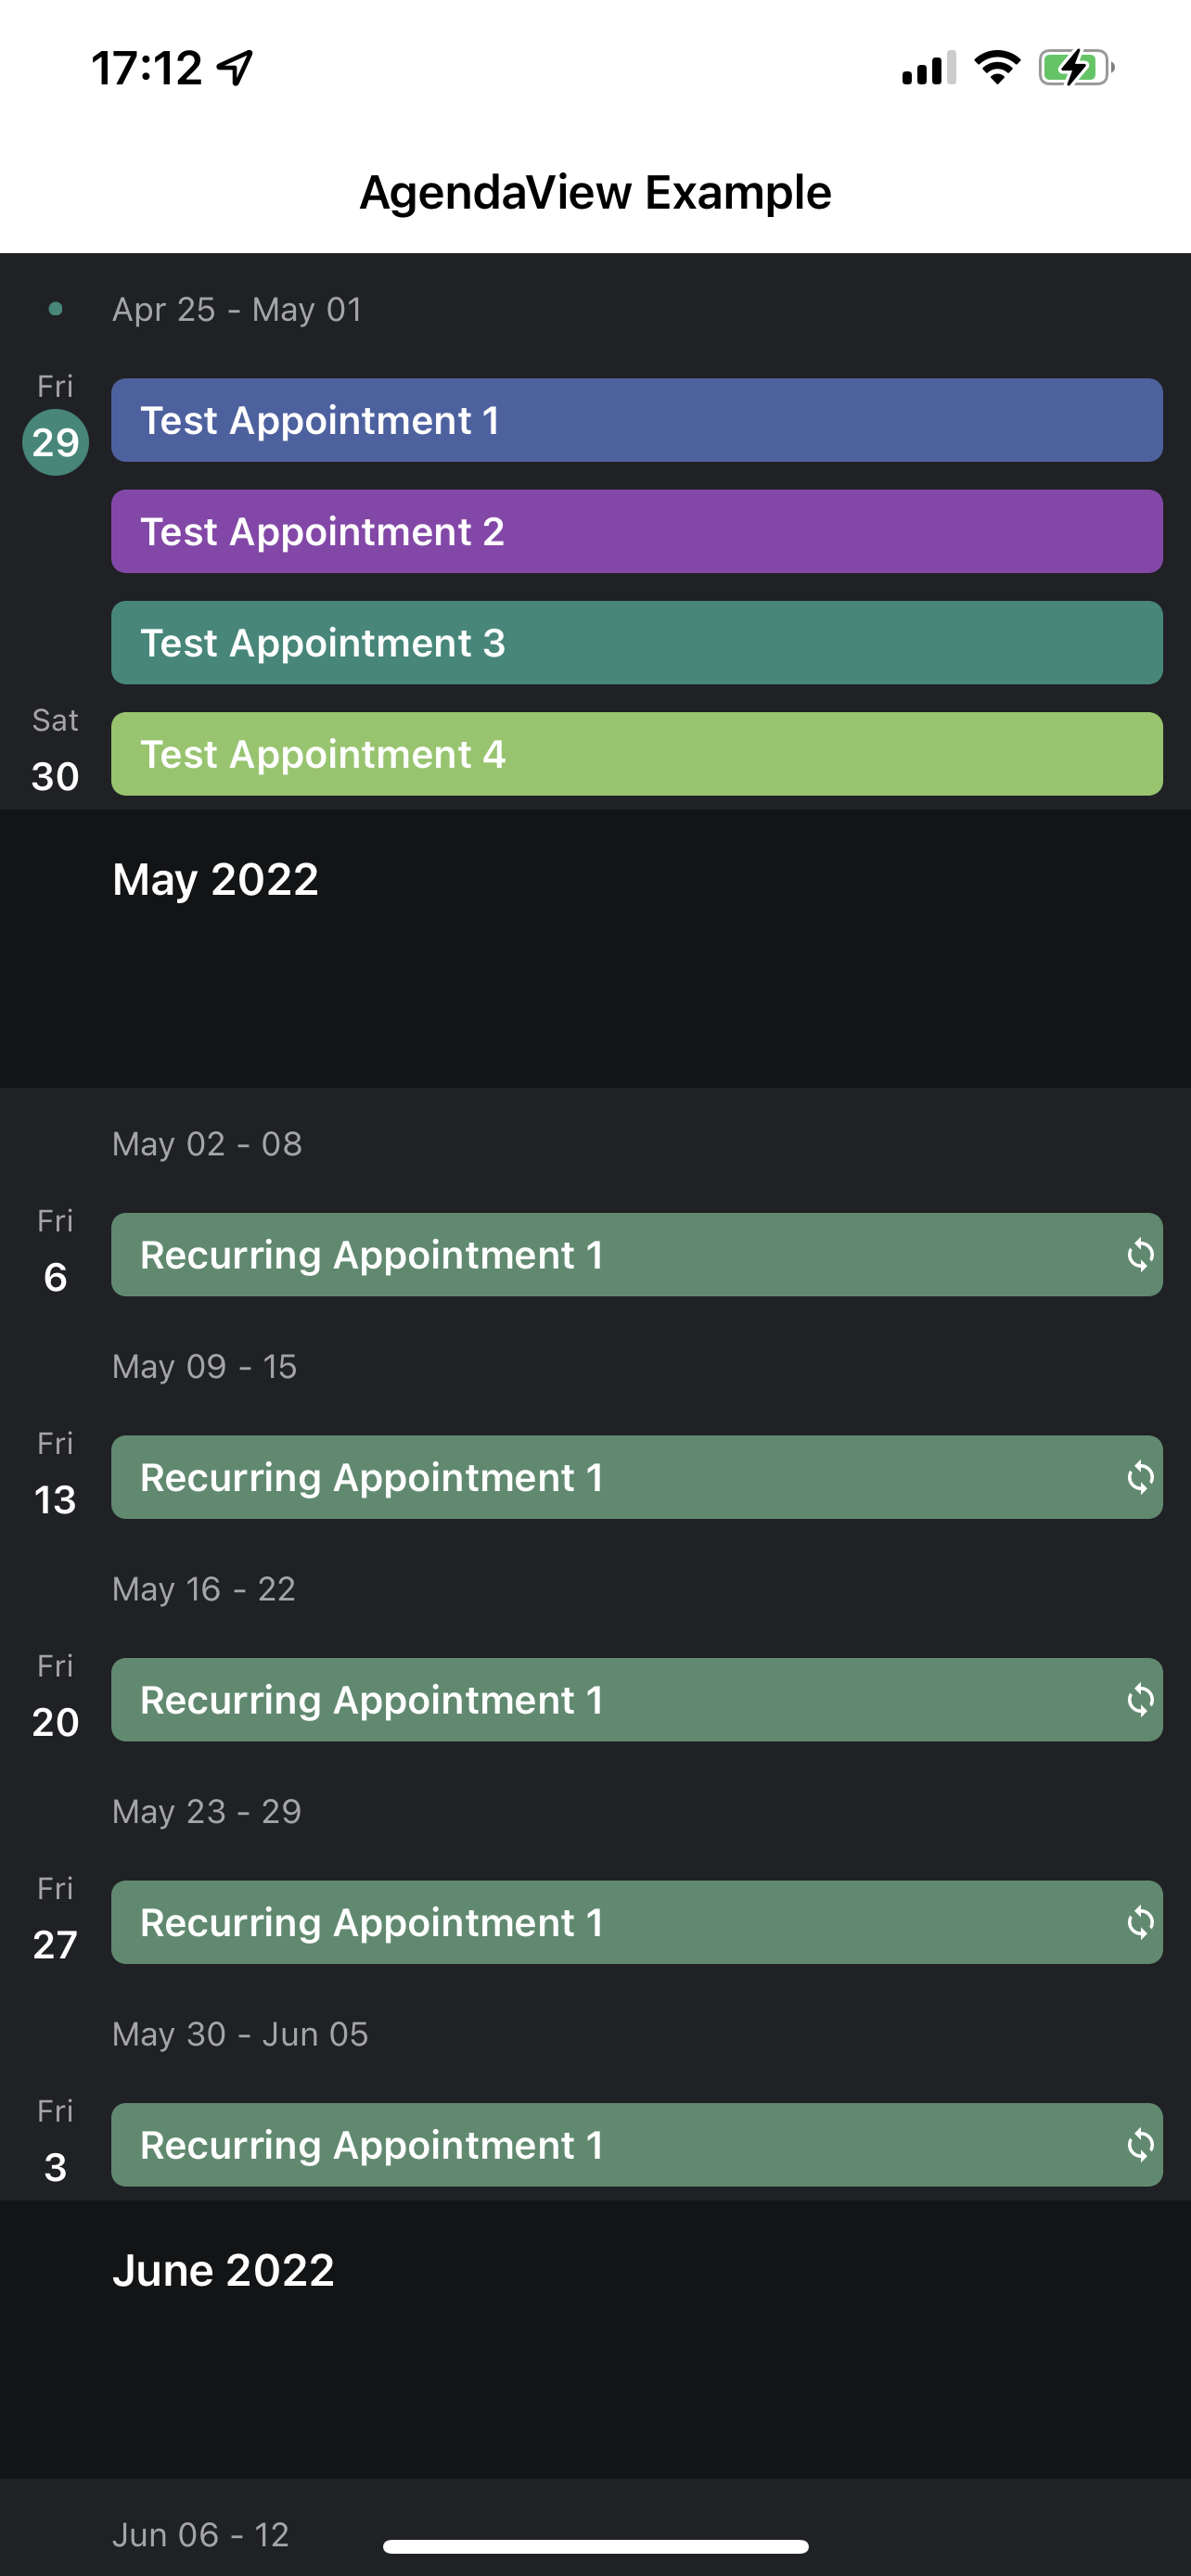Open Test Appointment 1

tap(636, 420)
